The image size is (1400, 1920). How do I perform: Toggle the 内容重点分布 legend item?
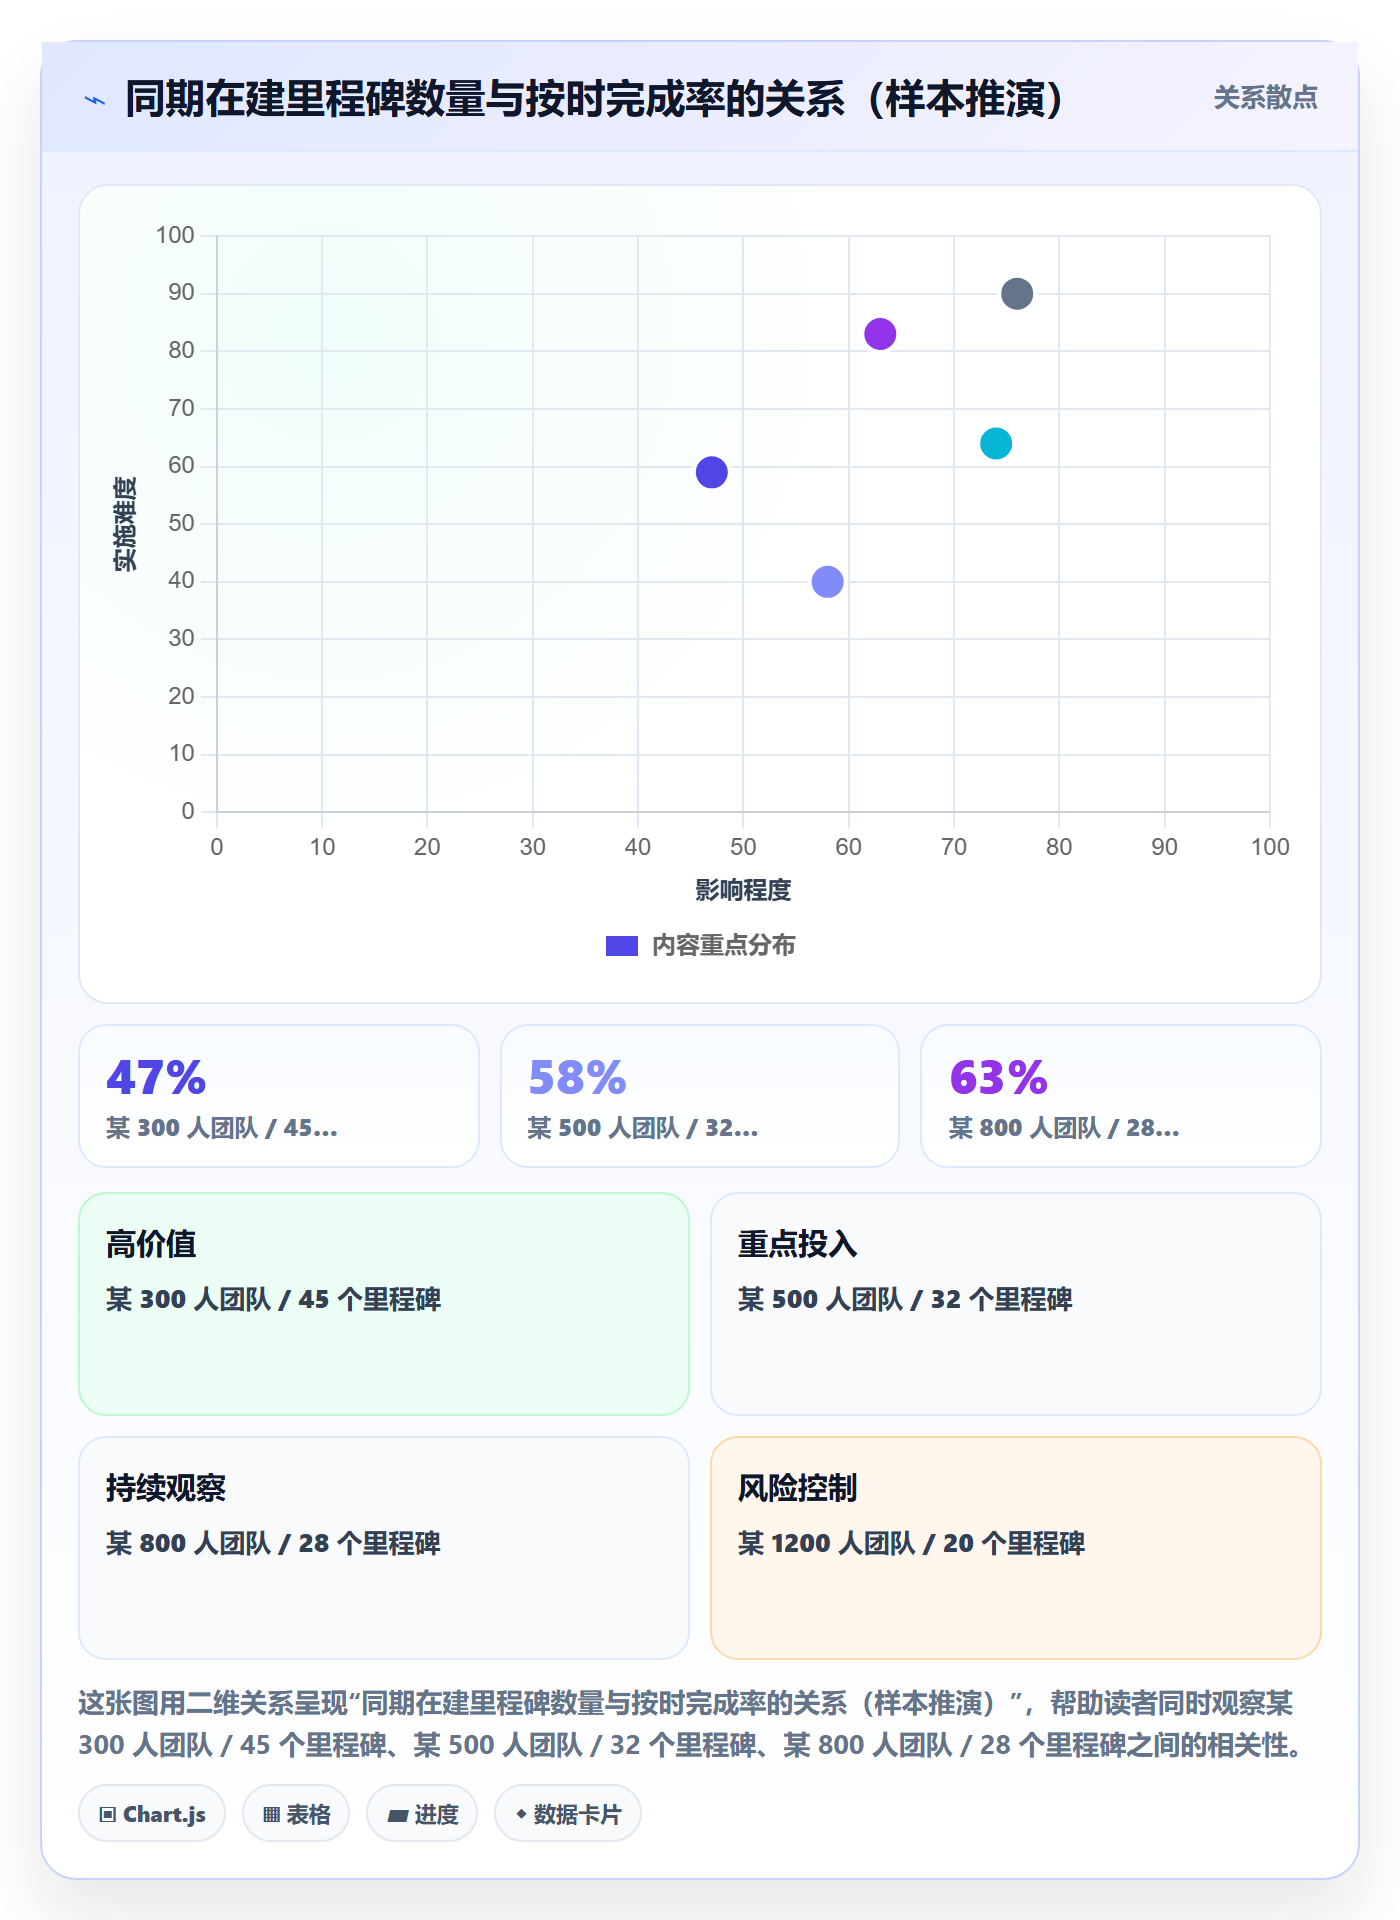(700, 945)
